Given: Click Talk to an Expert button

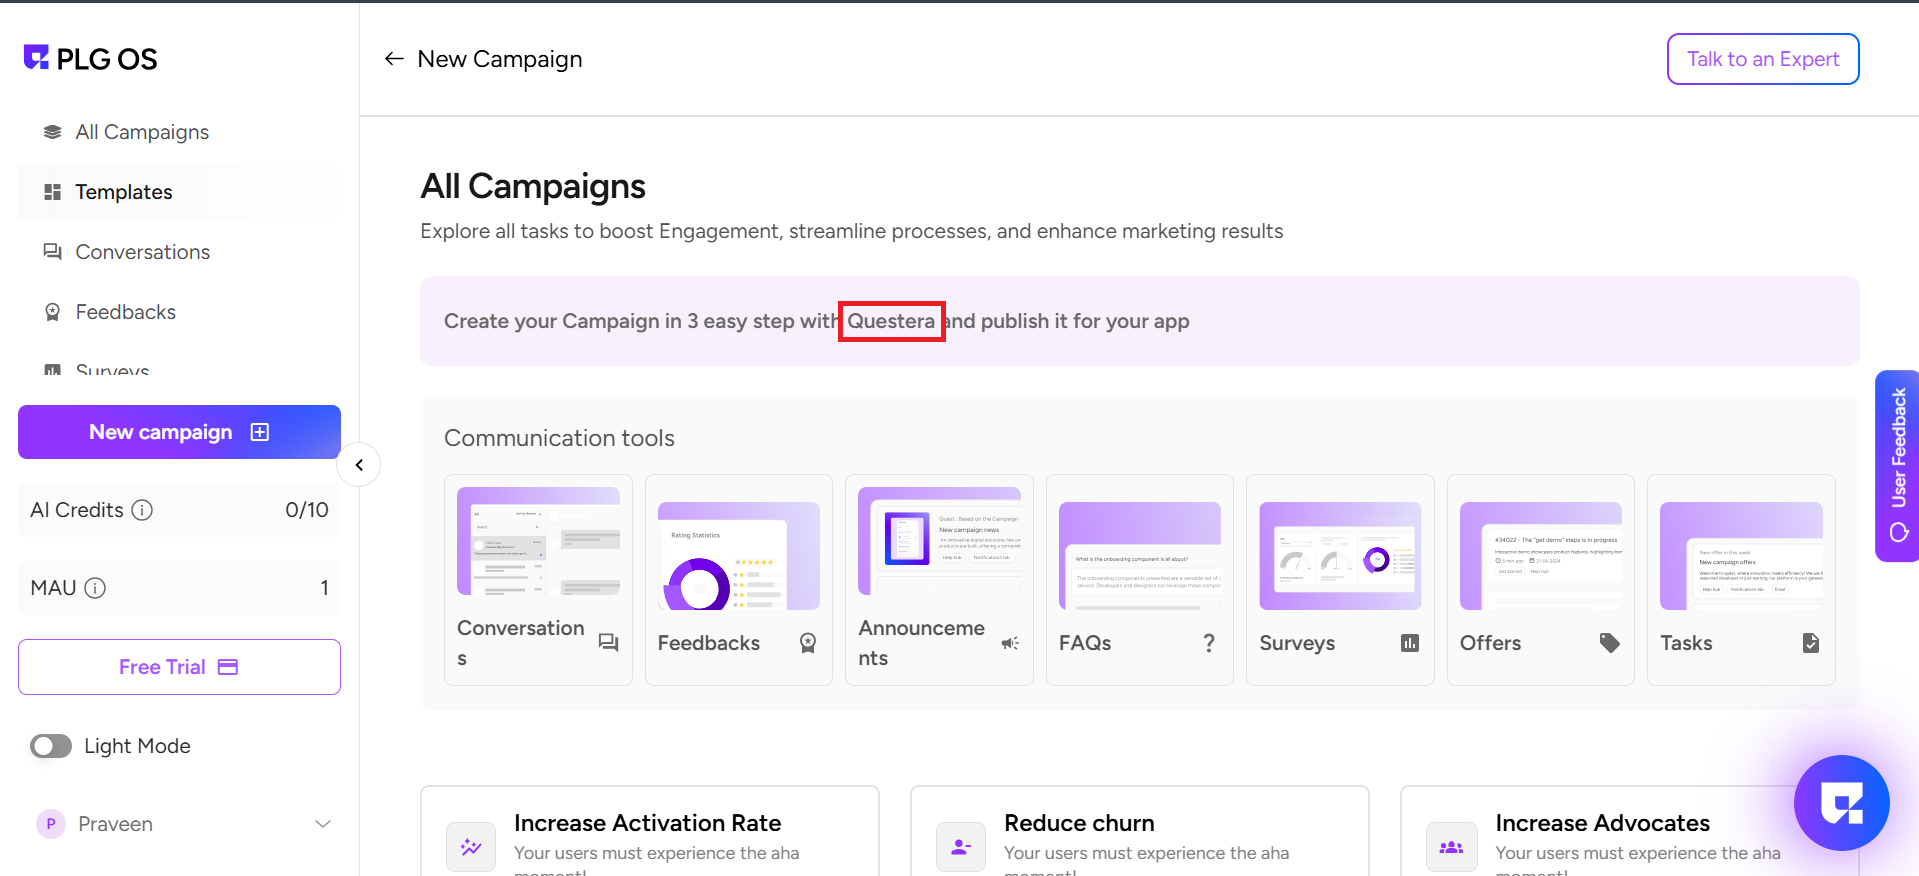Looking at the screenshot, I should (x=1762, y=59).
